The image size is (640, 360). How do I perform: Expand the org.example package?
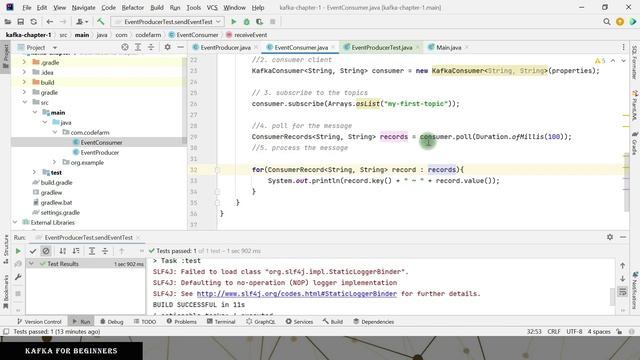click(54, 162)
